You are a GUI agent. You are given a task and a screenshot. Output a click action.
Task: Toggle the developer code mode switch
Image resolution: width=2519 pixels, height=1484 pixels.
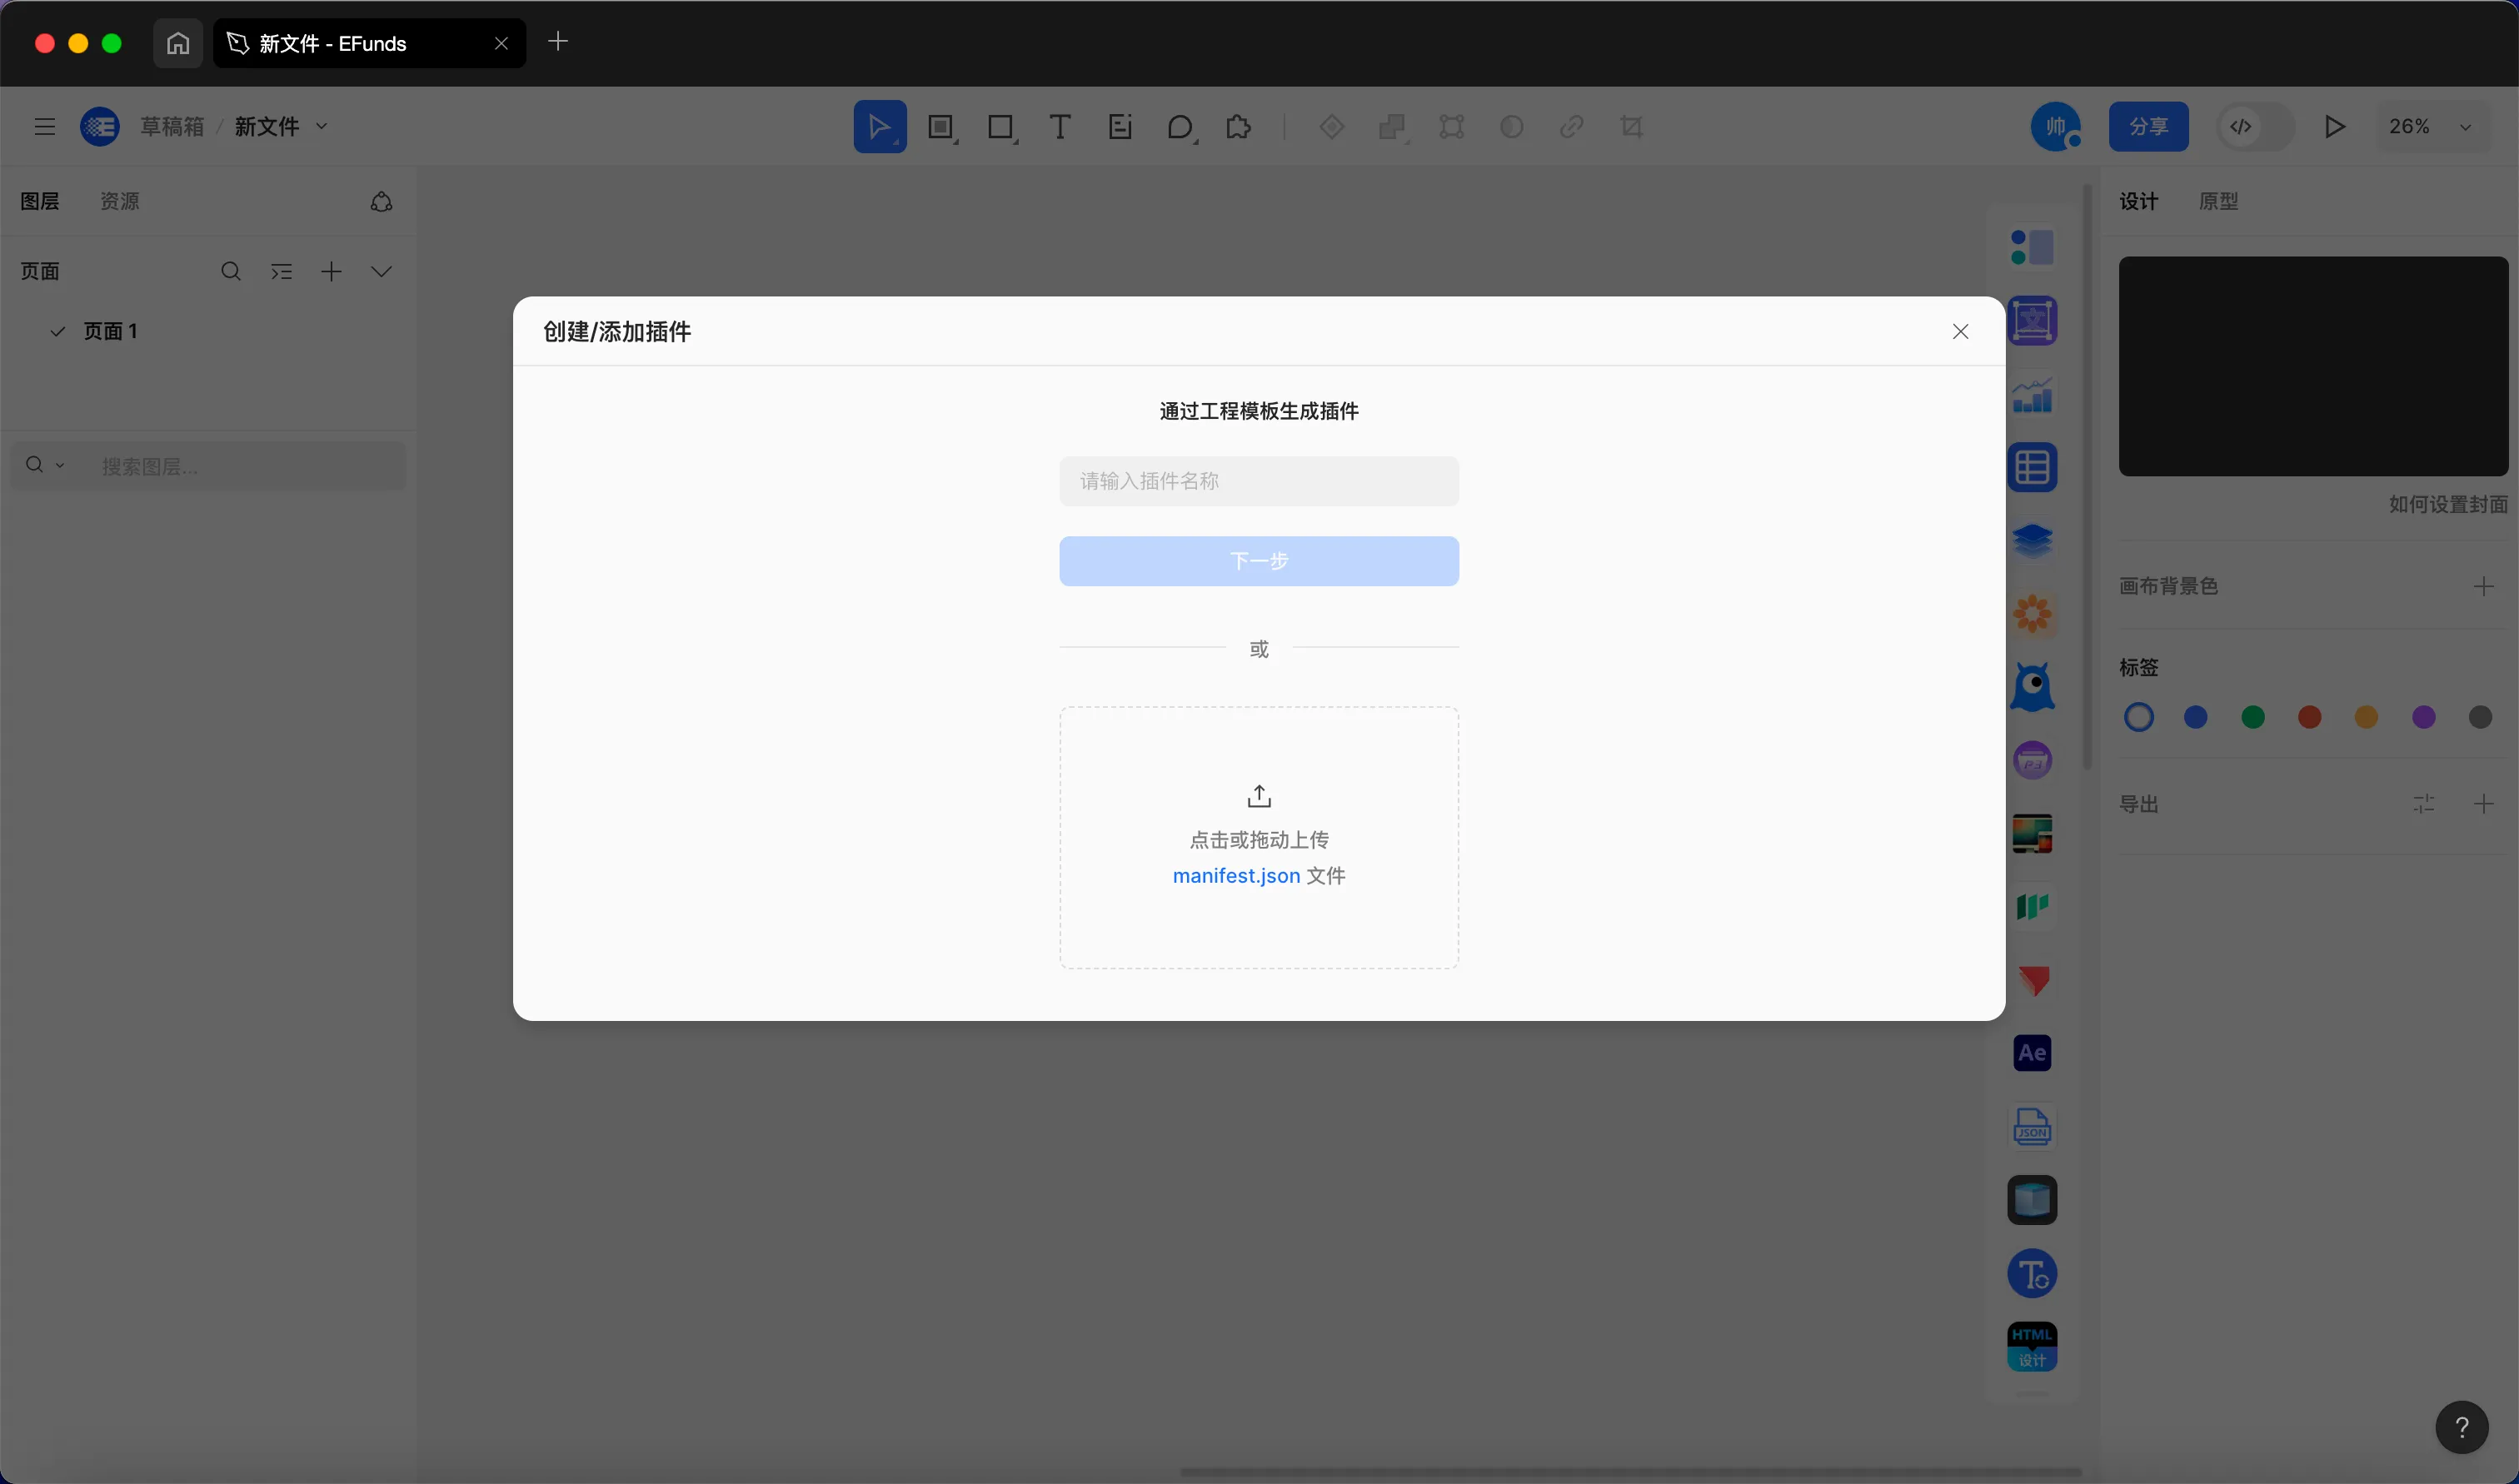[x=2254, y=127]
